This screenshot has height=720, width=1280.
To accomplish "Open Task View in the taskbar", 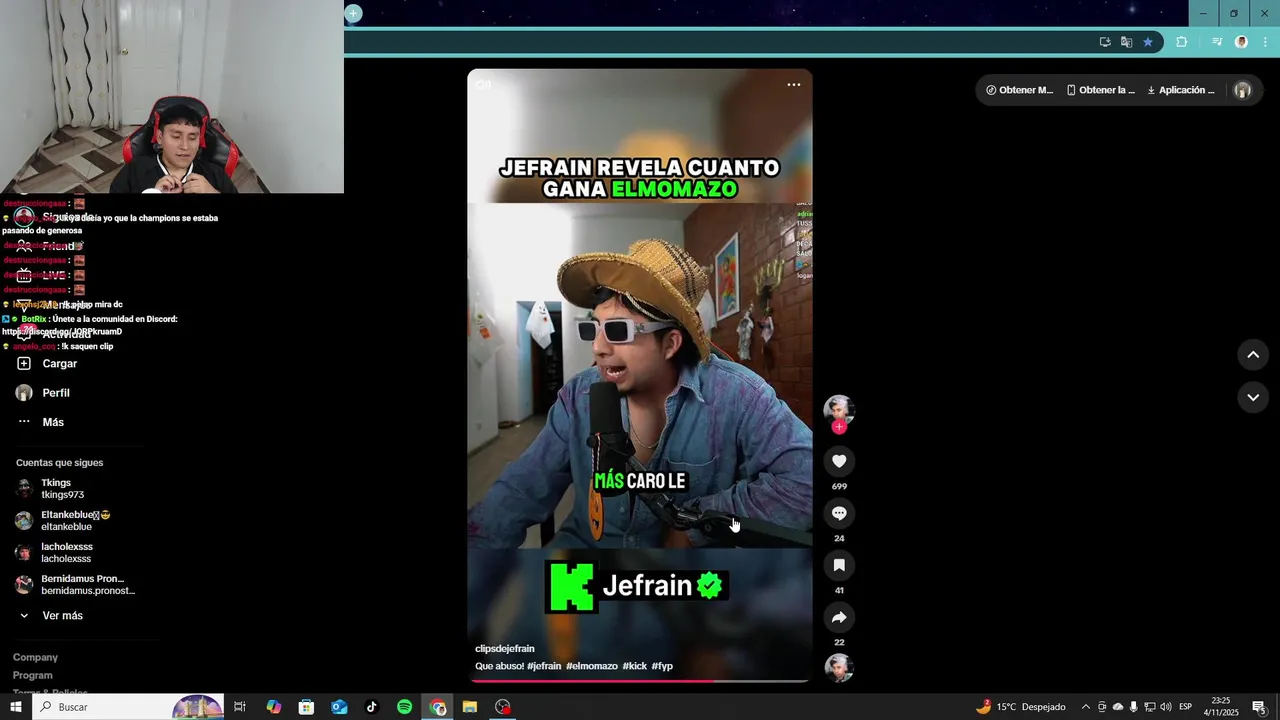I will point(240,707).
